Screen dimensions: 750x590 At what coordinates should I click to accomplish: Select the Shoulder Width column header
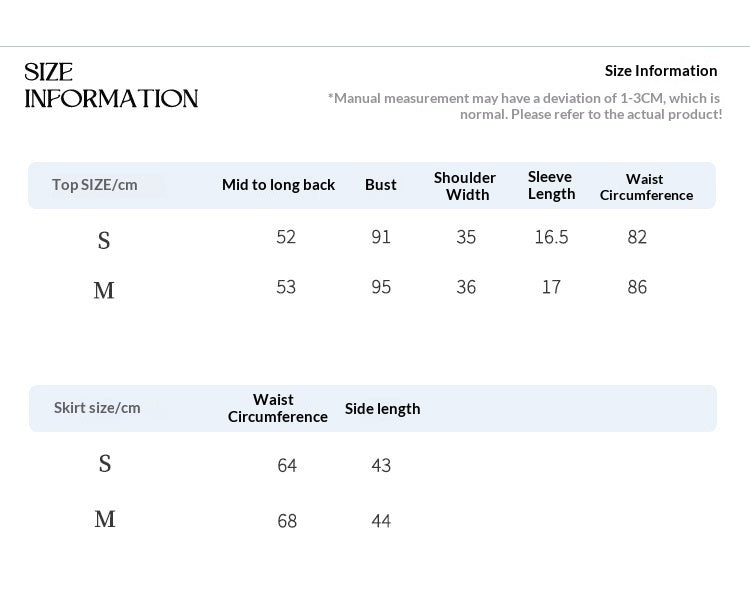465,186
